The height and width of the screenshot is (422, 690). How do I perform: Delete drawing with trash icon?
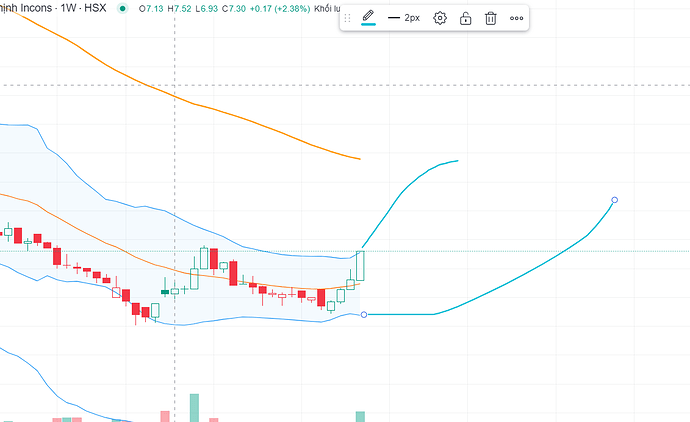[491, 18]
